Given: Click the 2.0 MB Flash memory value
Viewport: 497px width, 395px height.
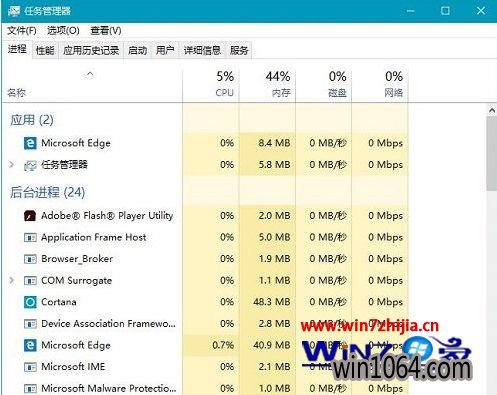Looking at the screenshot, I should [x=274, y=216].
